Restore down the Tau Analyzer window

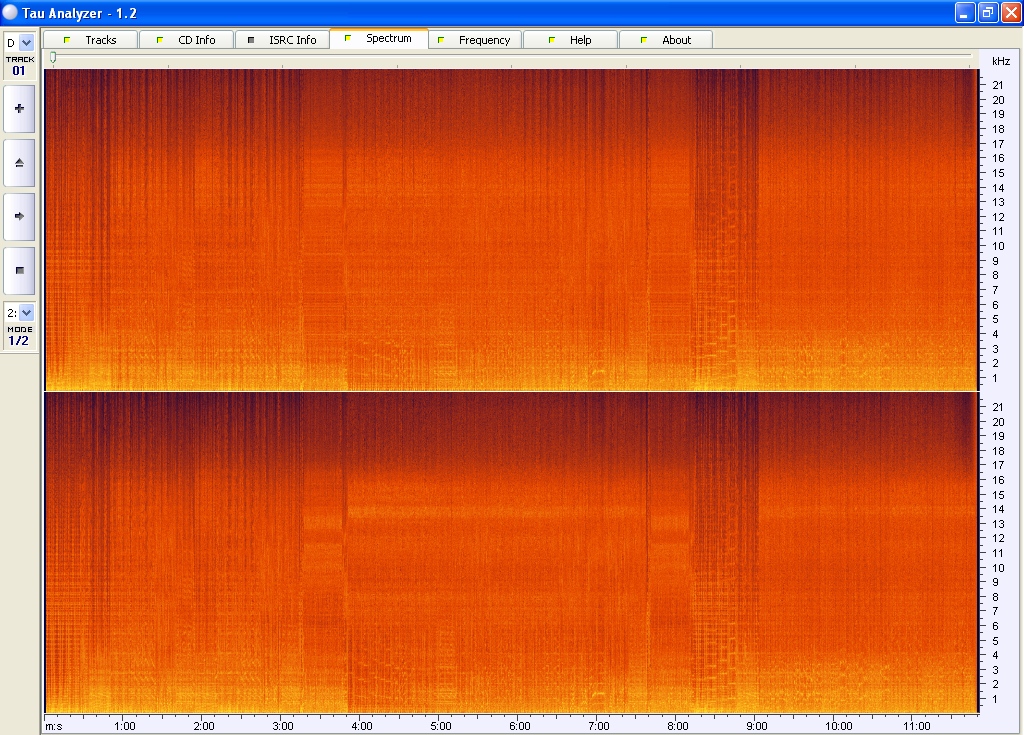(x=987, y=12)
